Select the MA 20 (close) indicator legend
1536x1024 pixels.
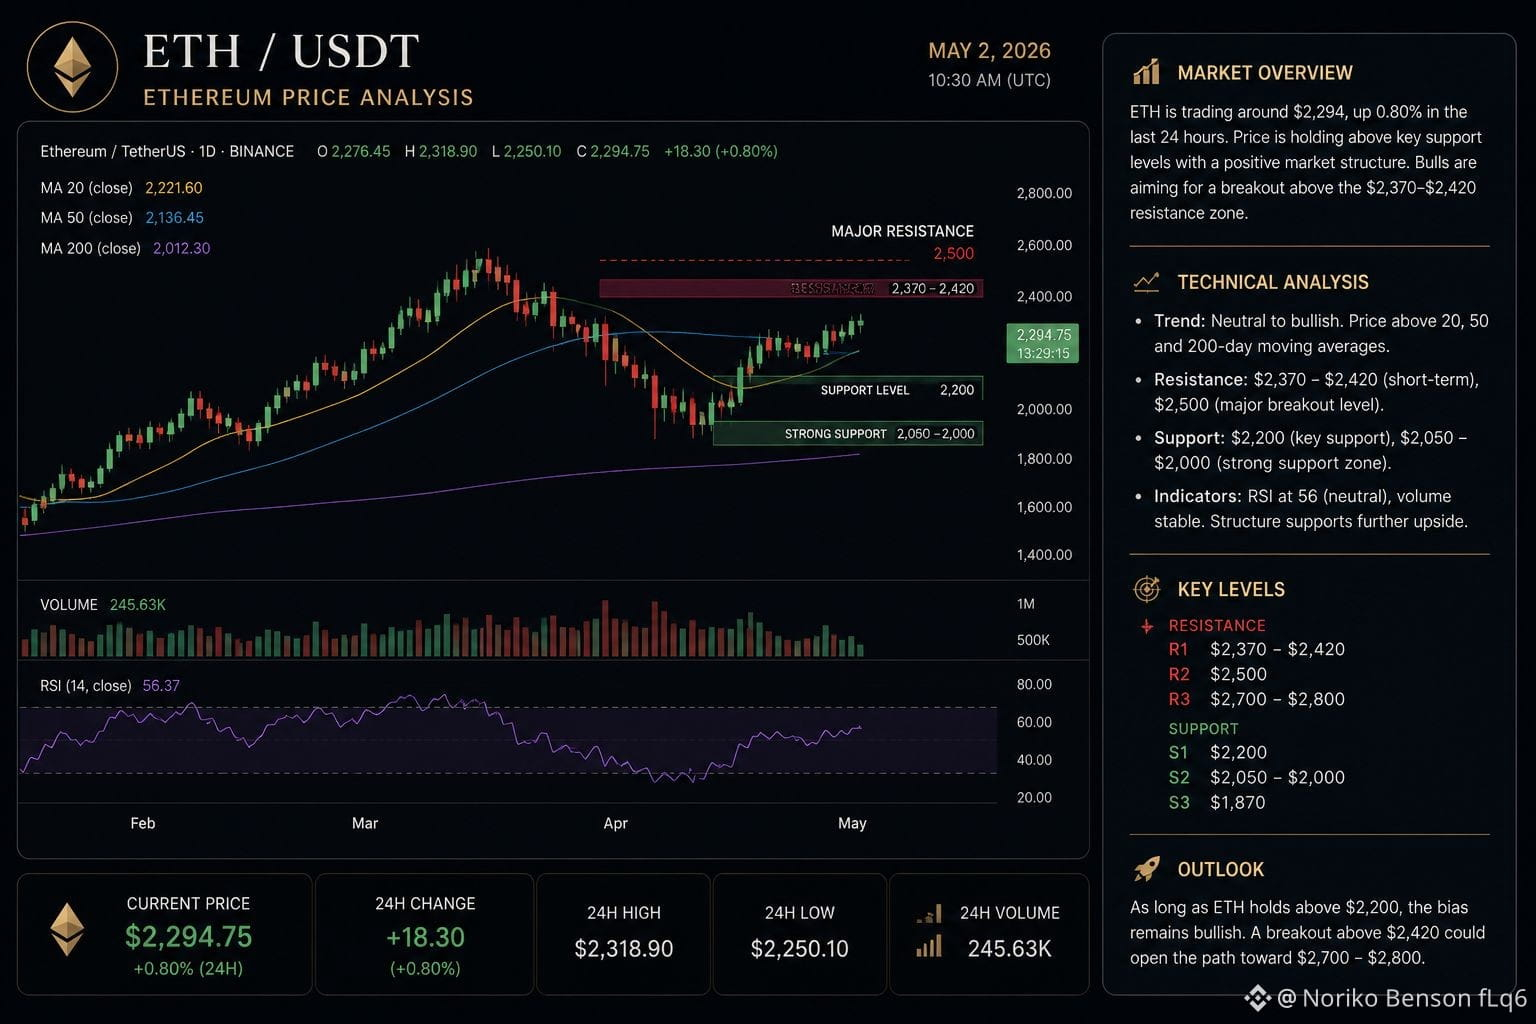(x=121, y=188)
